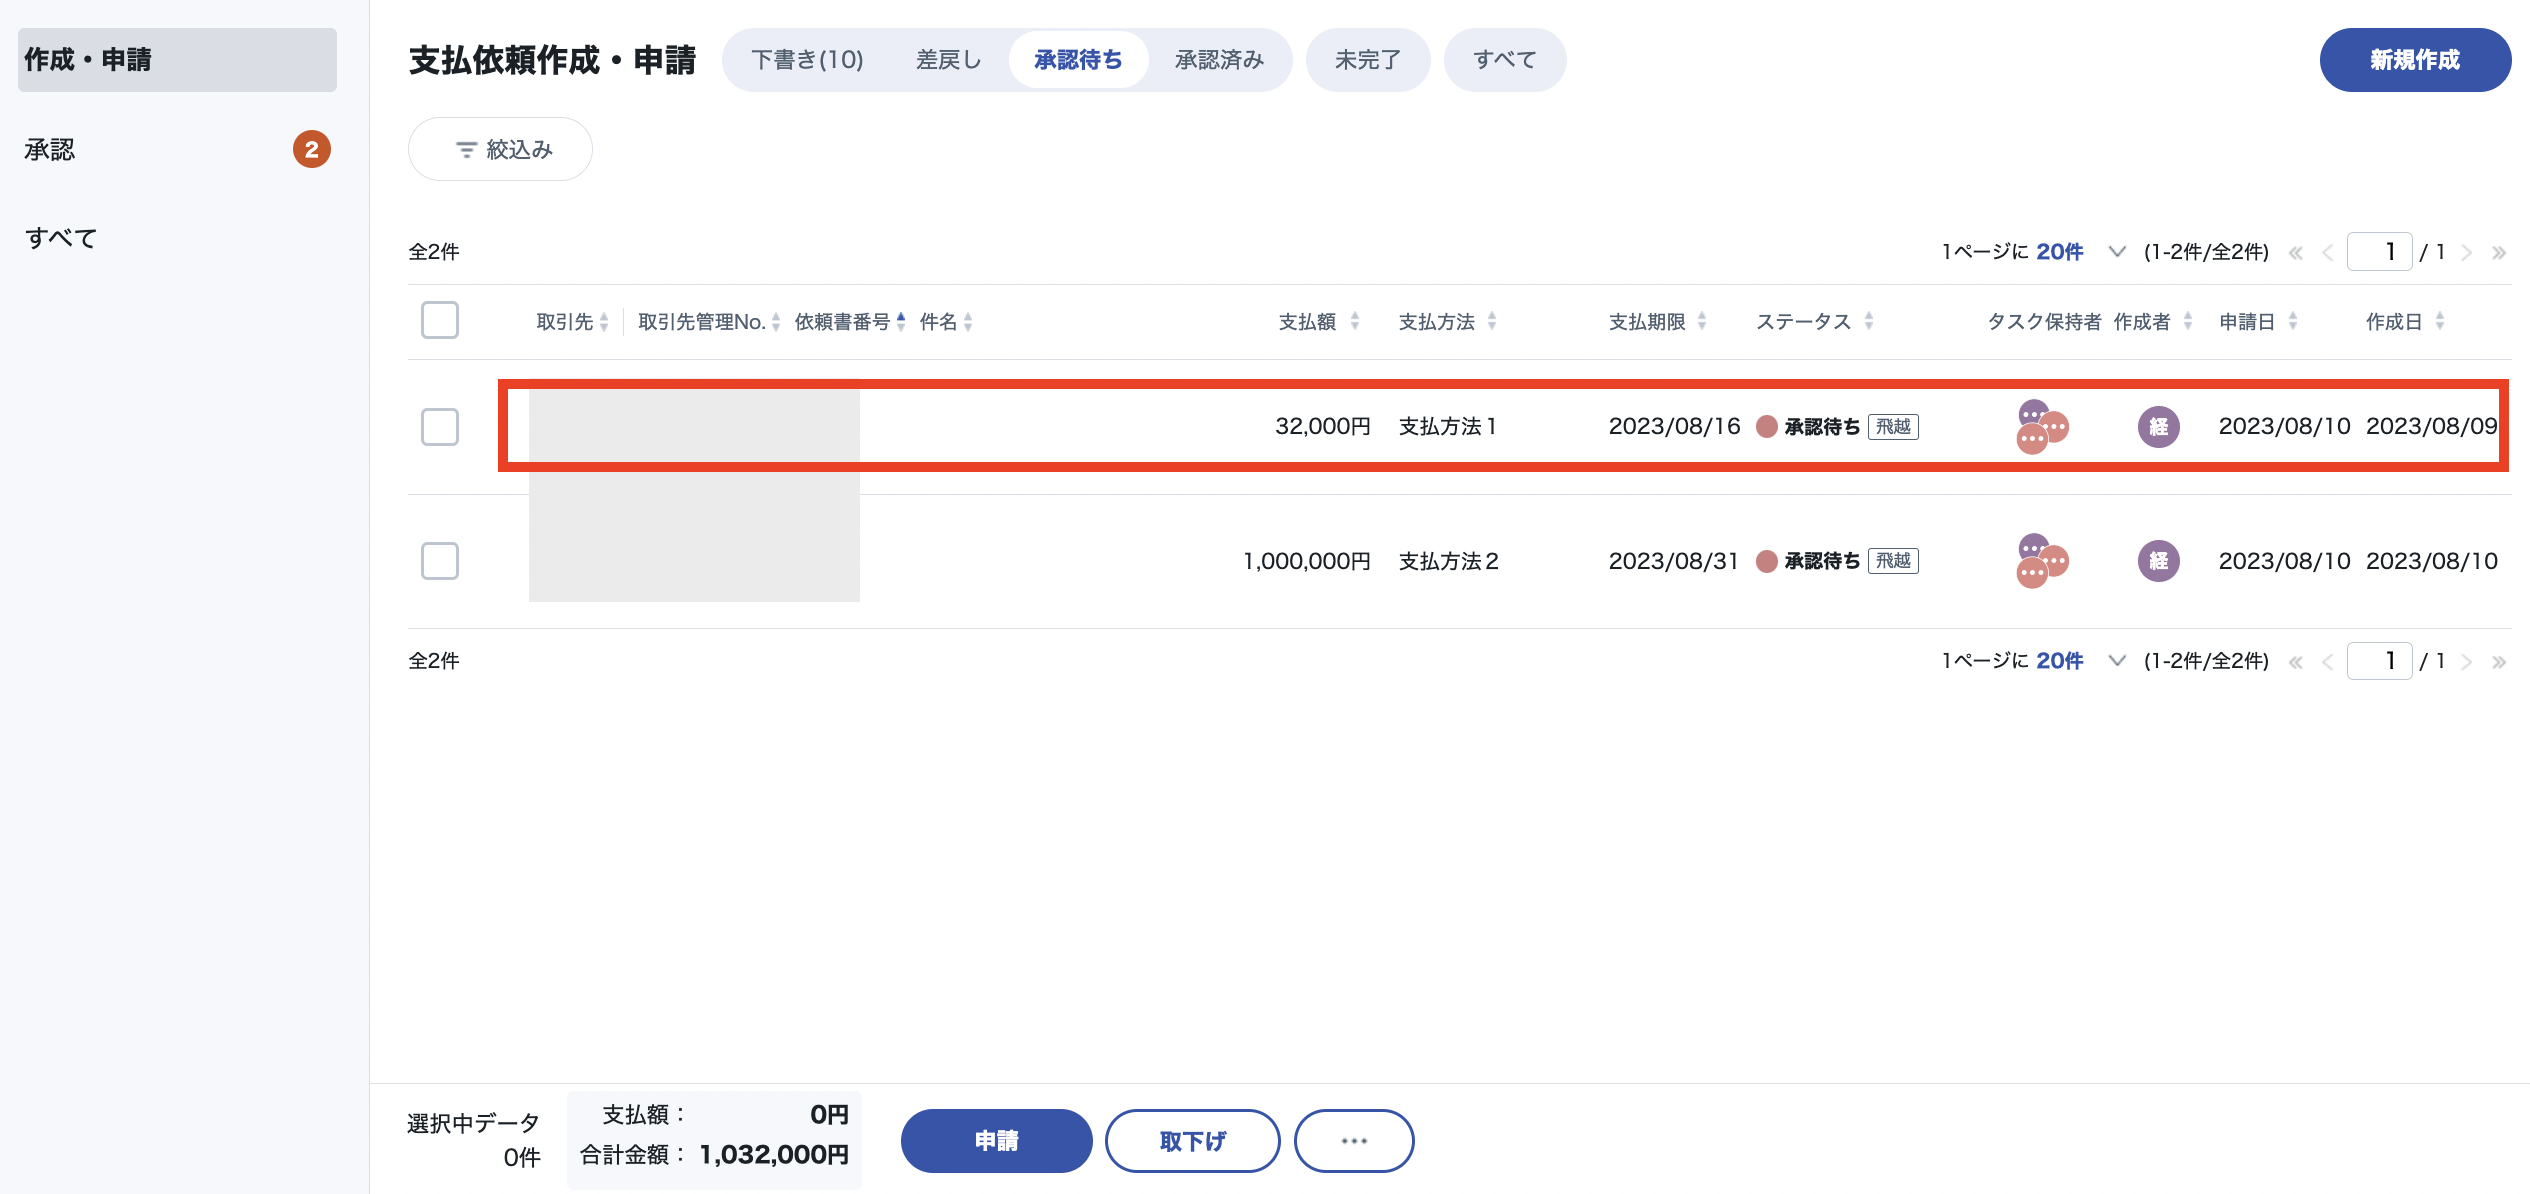Click creator avatar 経 in 32,000円 row

coord(2159,427)
